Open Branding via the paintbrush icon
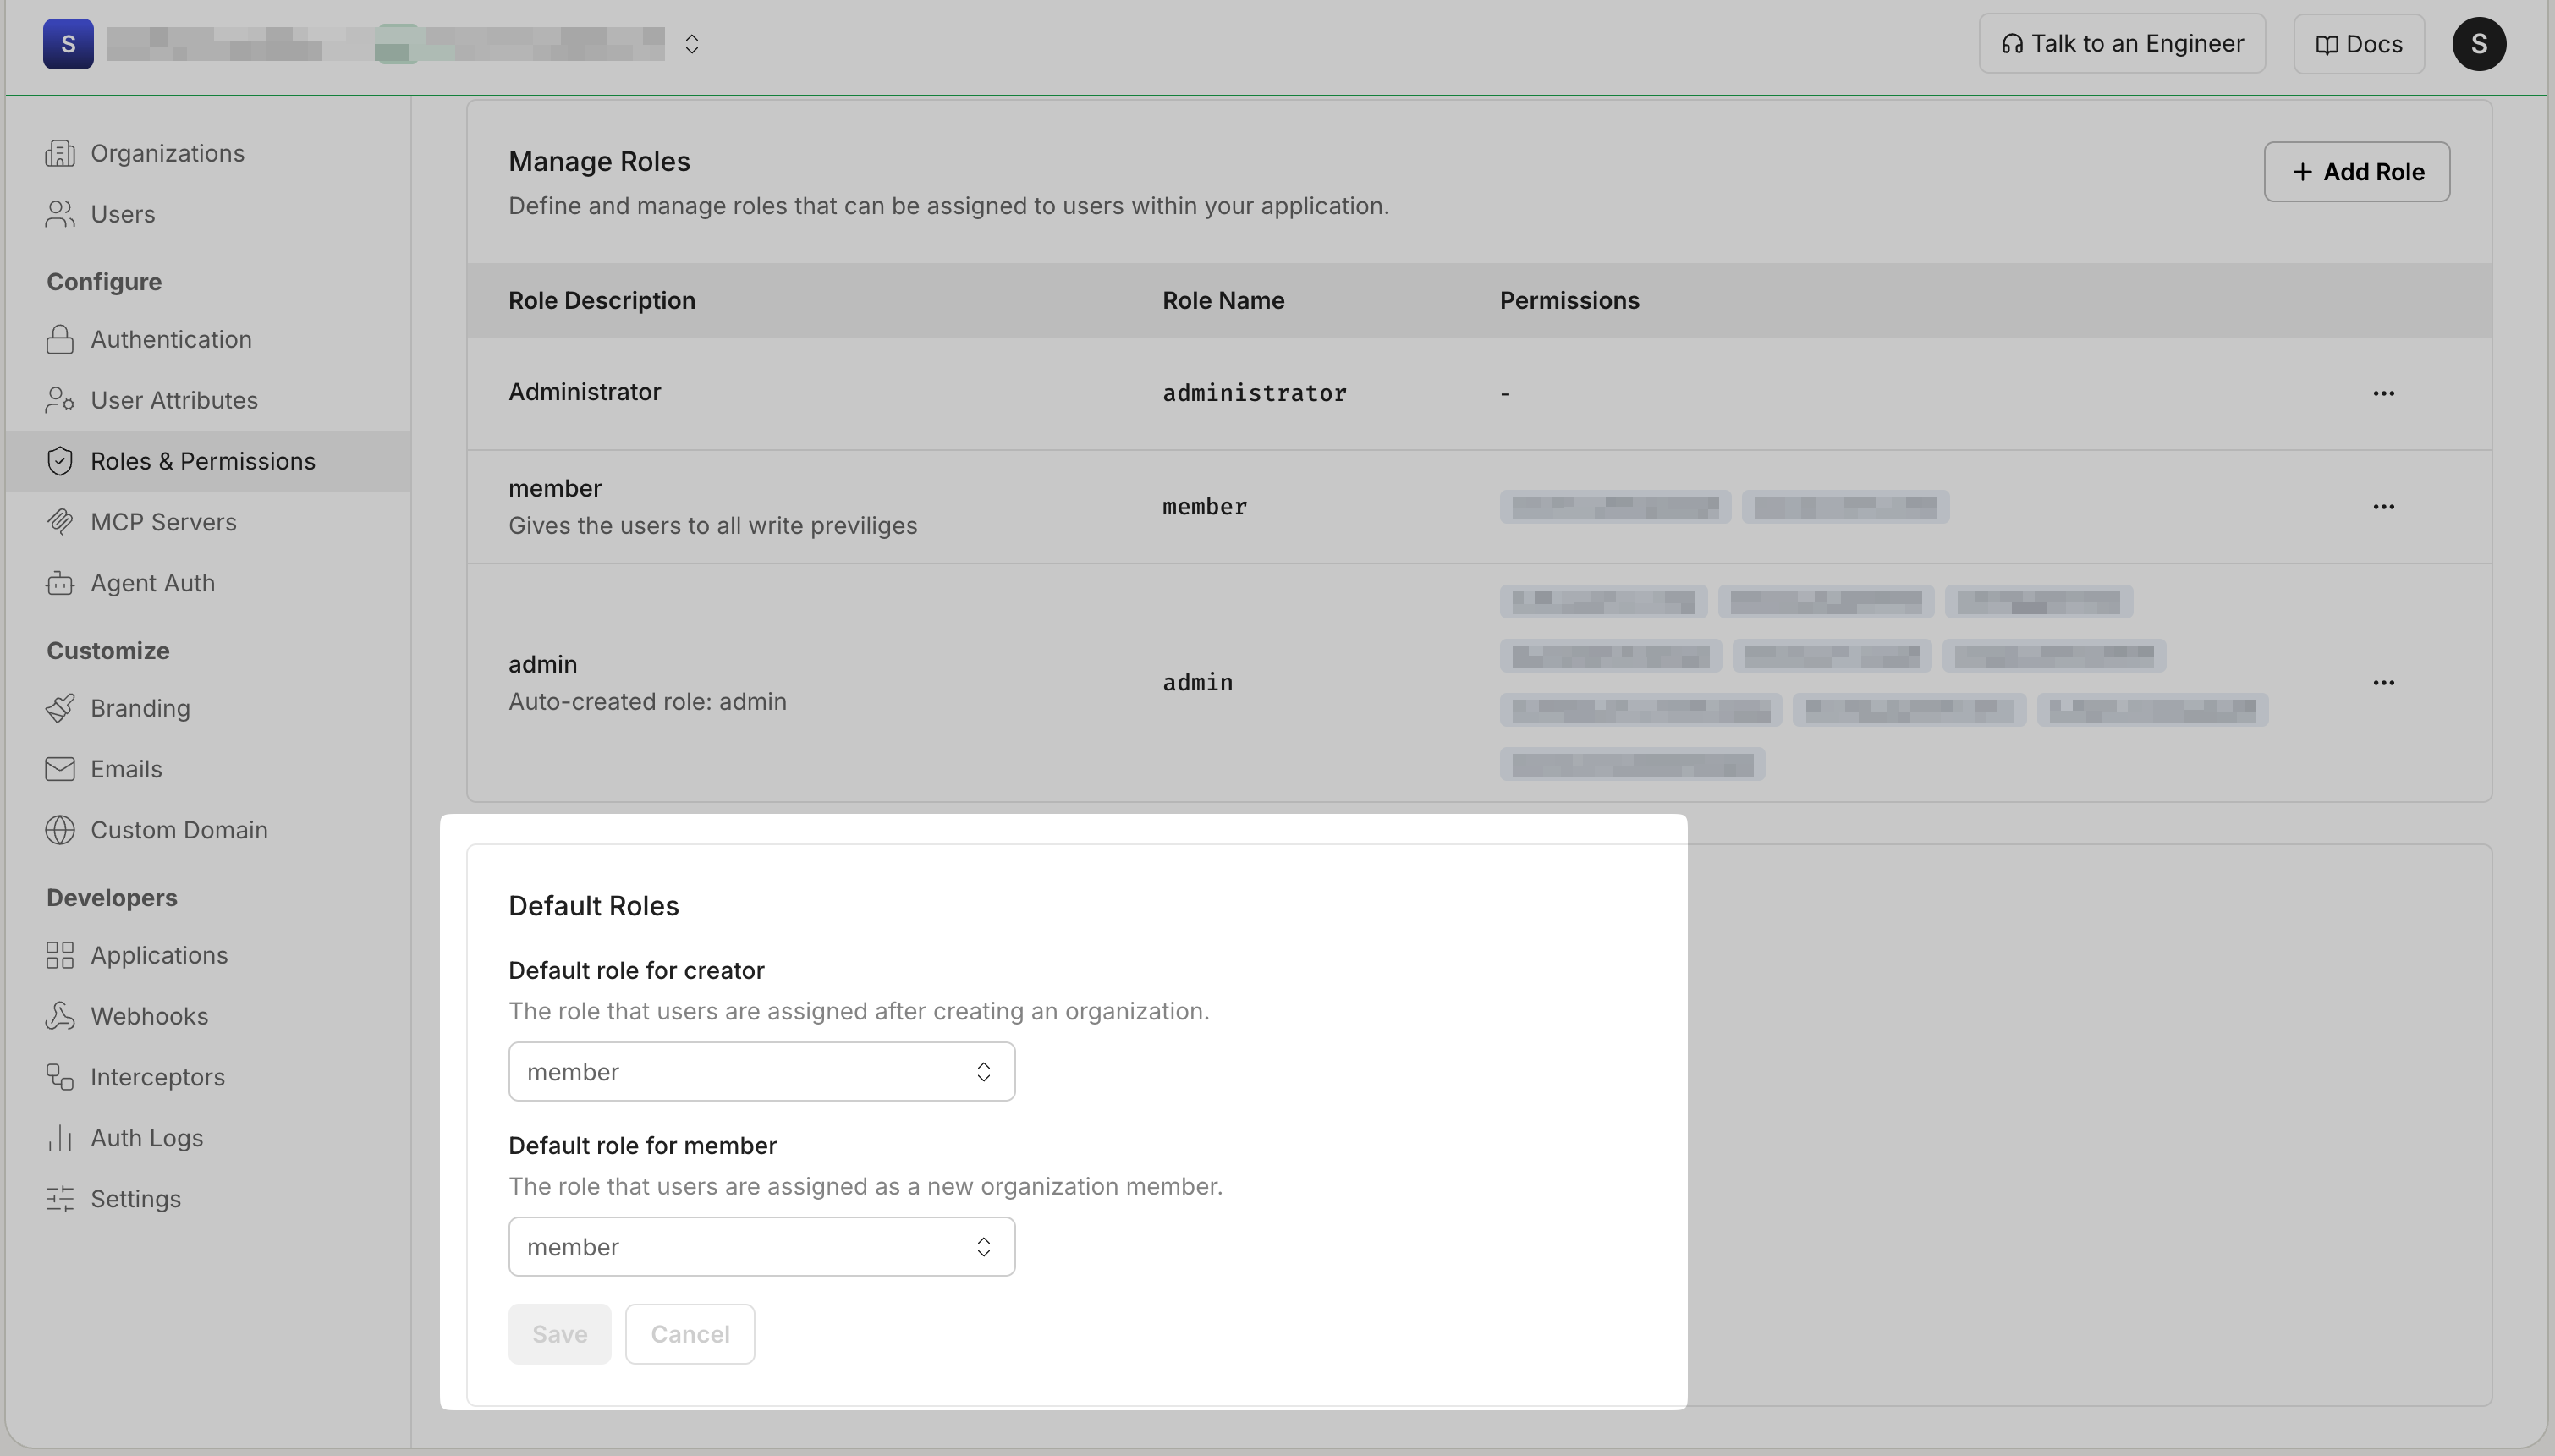The height and width of the screenshot is (1456, 2555). coord(60,708)
